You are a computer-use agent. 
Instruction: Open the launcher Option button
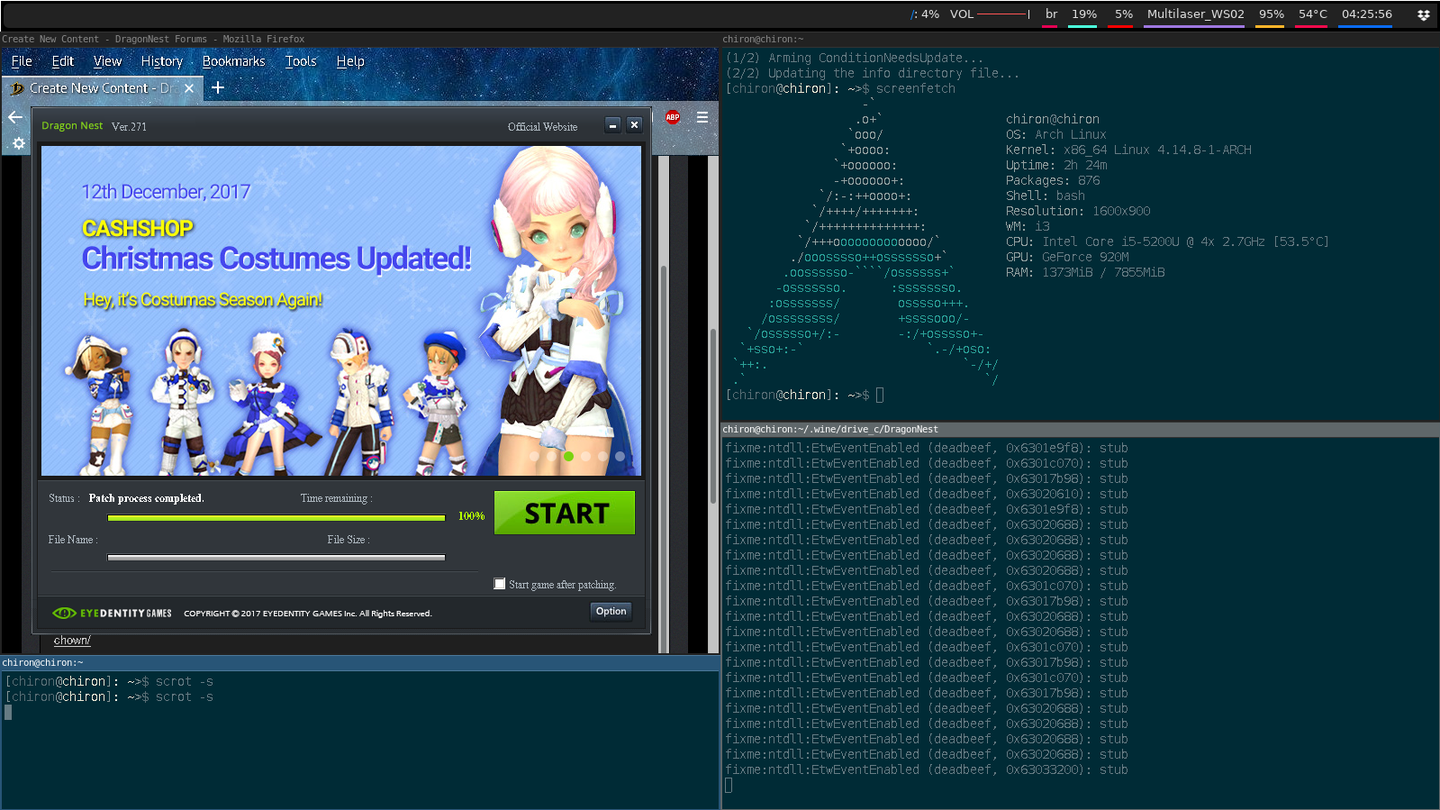coord(611,611)
